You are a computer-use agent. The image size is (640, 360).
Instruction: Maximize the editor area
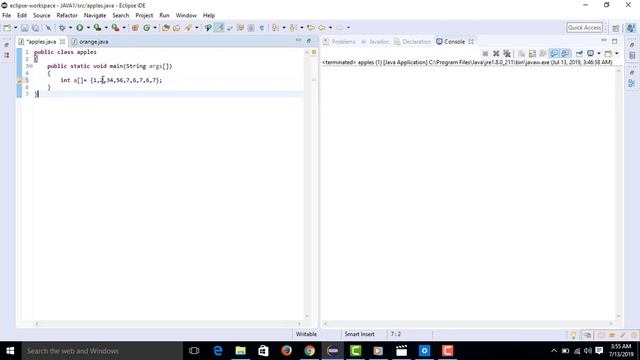pos(309,41)
